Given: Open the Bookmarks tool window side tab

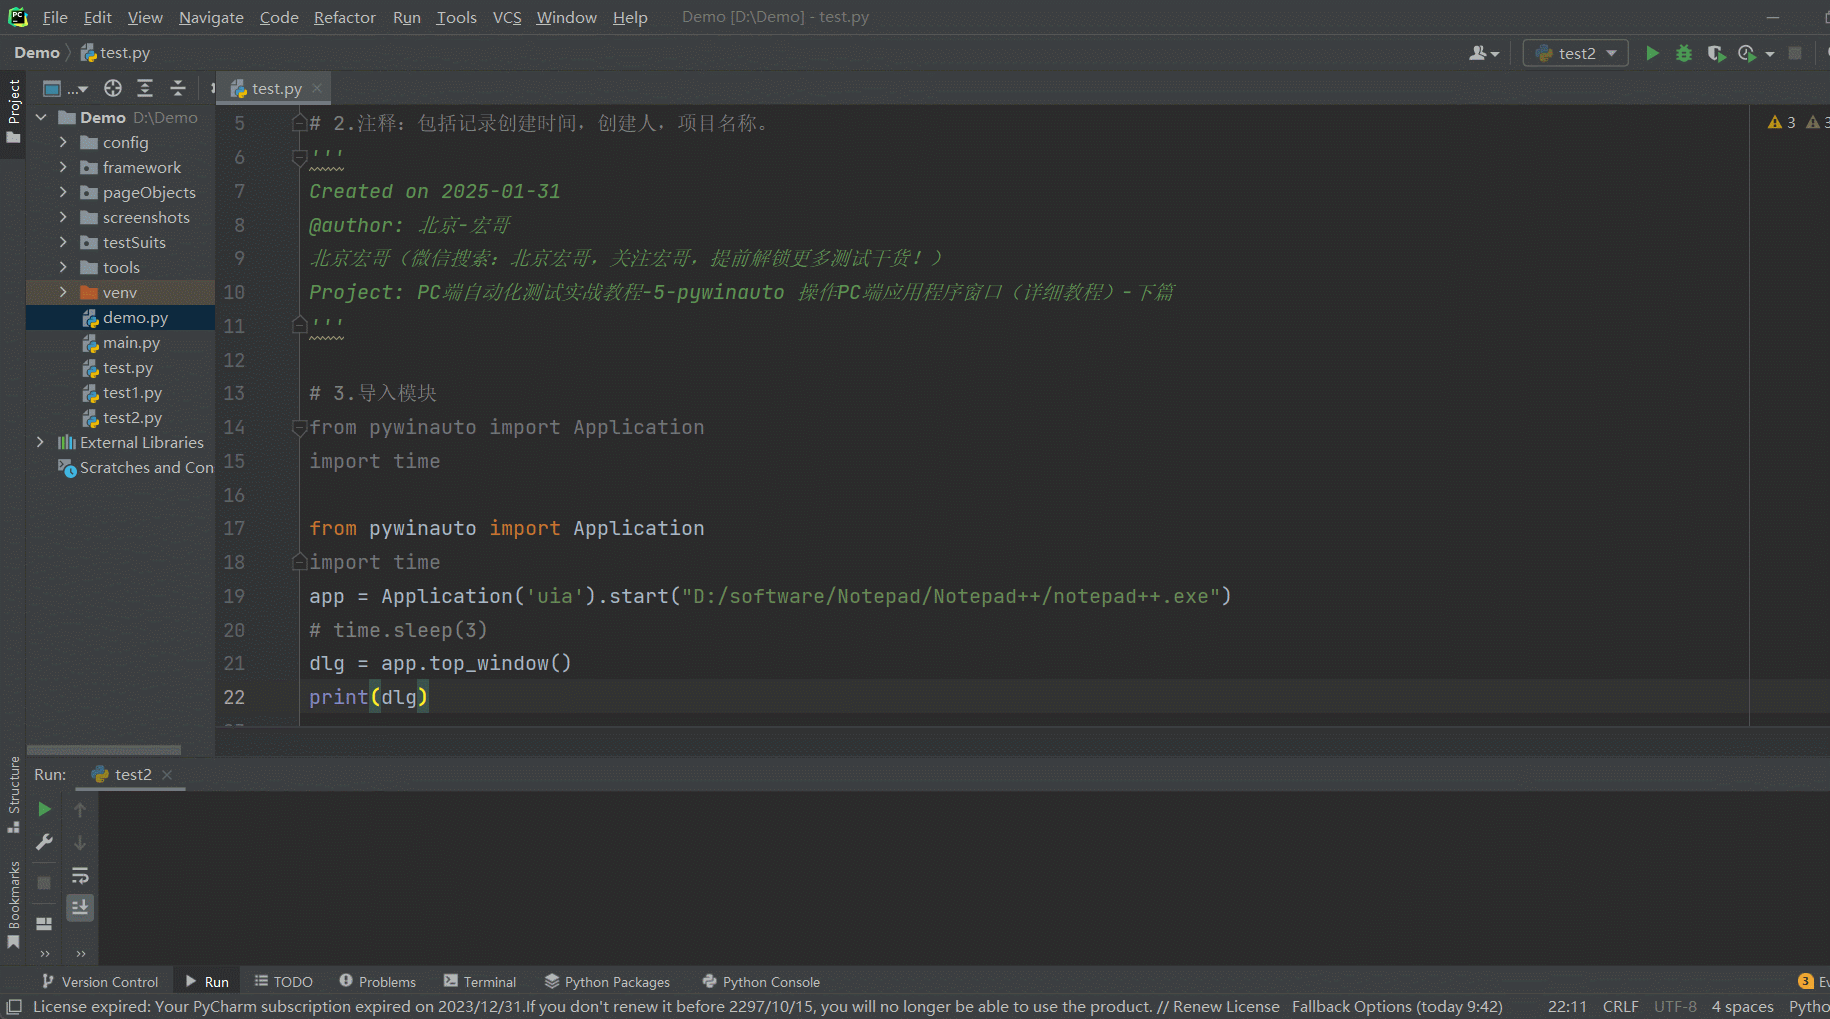Looking at the screenshot, I should pos(14,905).
